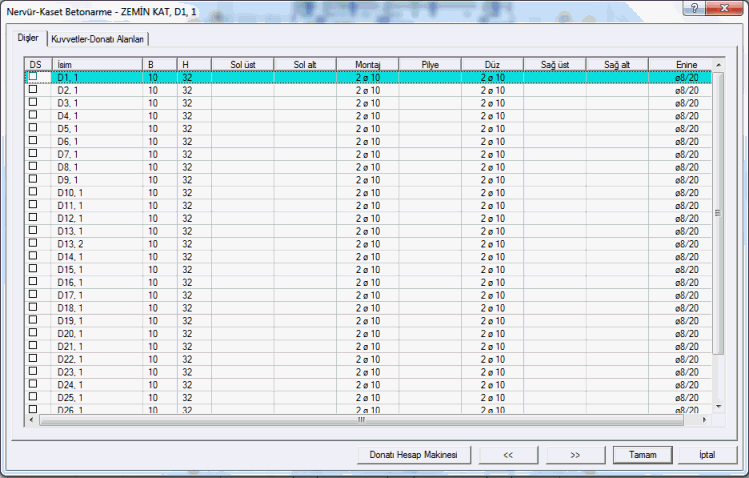Click the vertical scrollbar thumb
Image resolution: width=749 pixels, height=478 pixels.
(718, 213)
